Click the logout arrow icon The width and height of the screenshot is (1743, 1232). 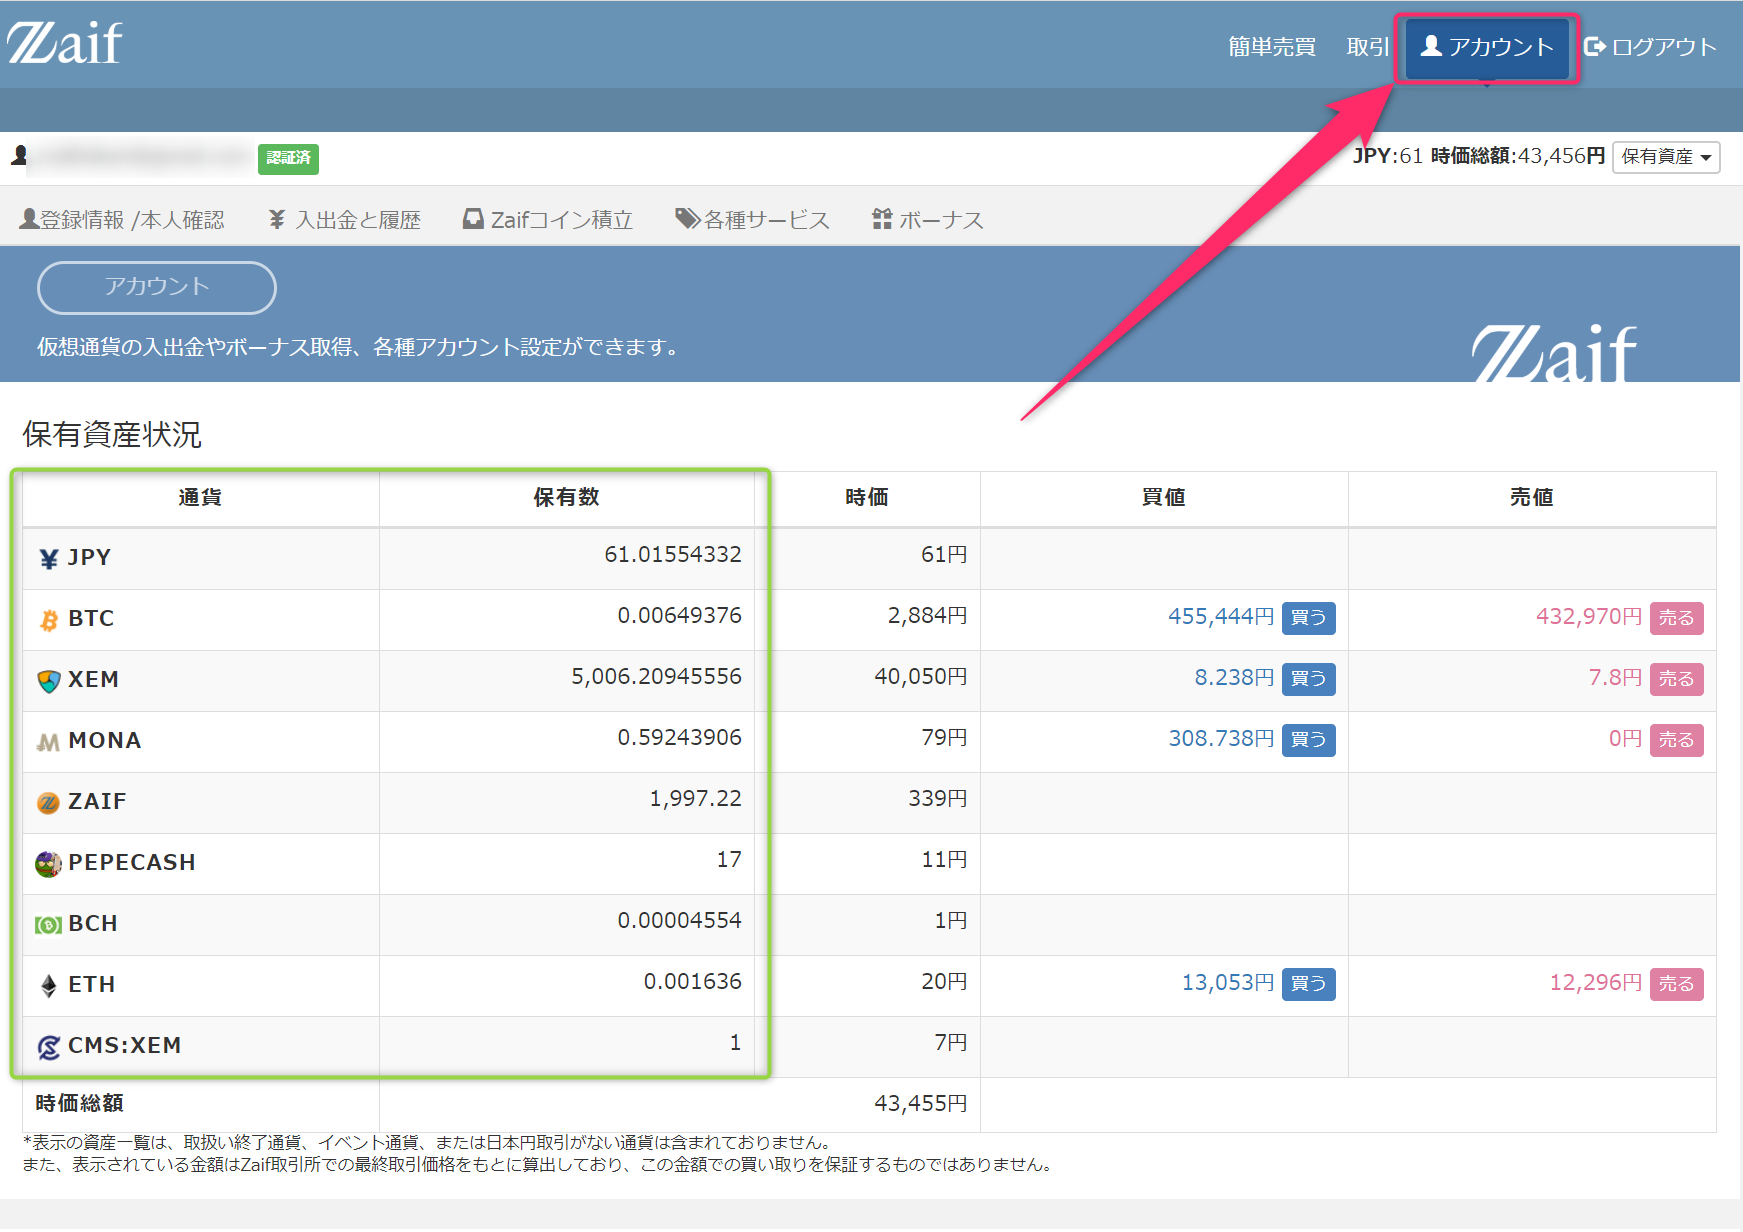[x=1595, y=46]
